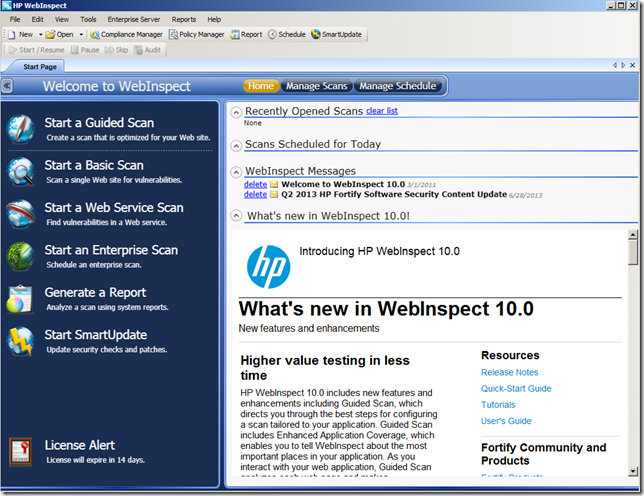This screenshot has width=644, height=496.
Task: Click the New scan toolbar icon
Action: [12, 34]
